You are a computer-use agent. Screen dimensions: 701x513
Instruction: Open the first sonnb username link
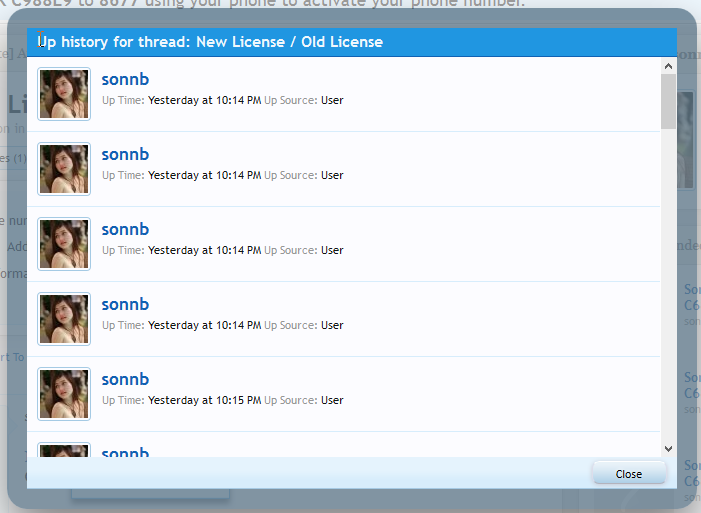125,79
